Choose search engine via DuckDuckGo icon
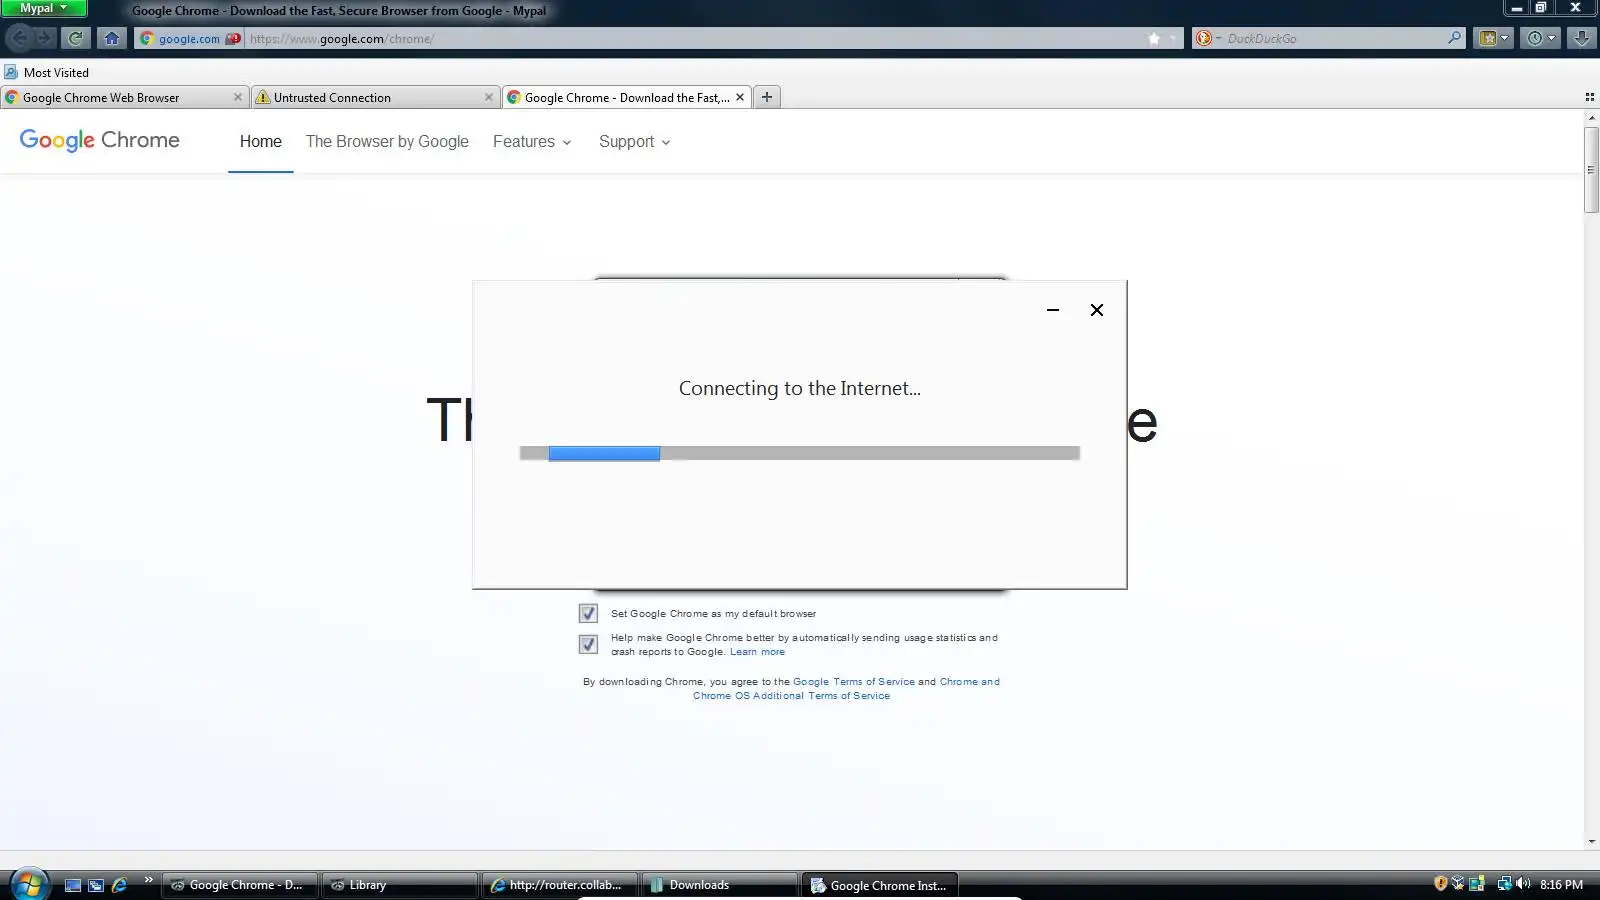The image size is (1600, 900). tap(1207, 38)
